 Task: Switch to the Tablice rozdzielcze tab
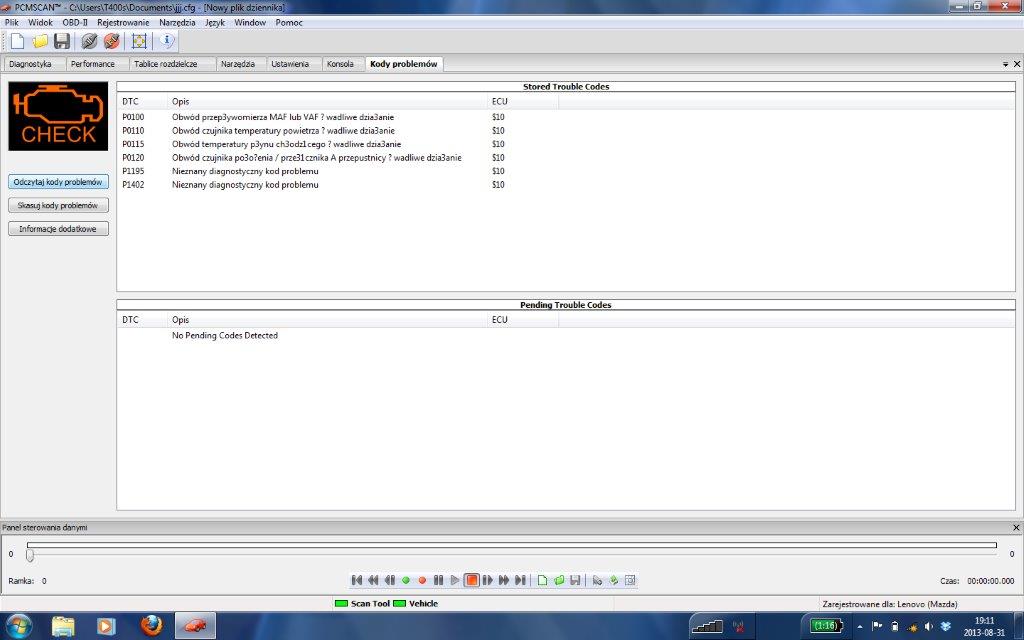tap(166, 64)
